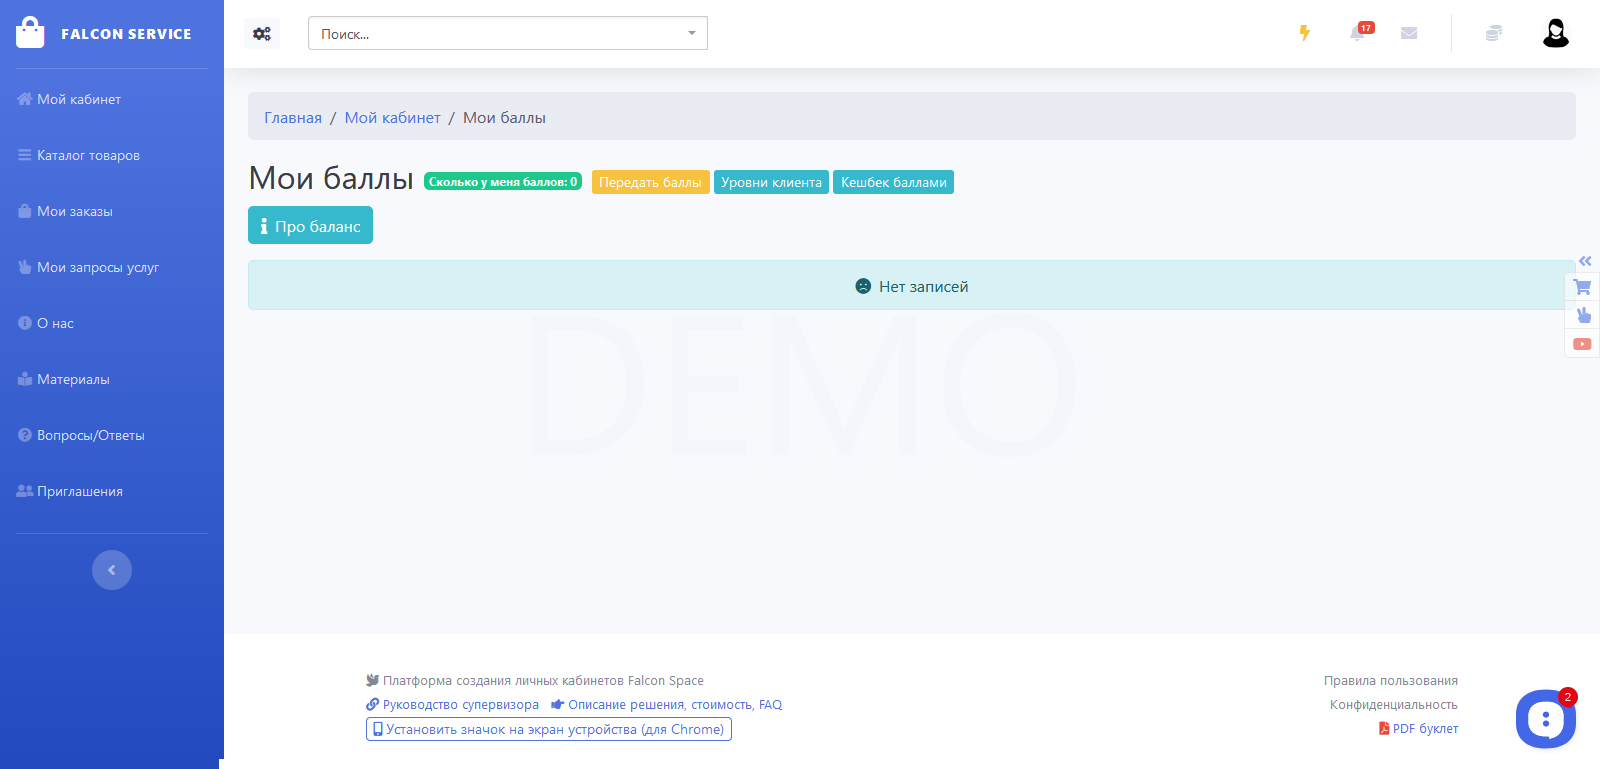This screenshot has height=769, width=1600.
Task: Click the shopping cart icon on the right edge
Action: [1582, 287]
